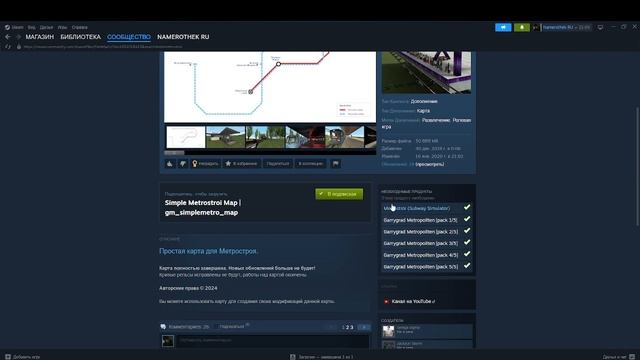Click the Развлечение add-on tag

(436, 120)
